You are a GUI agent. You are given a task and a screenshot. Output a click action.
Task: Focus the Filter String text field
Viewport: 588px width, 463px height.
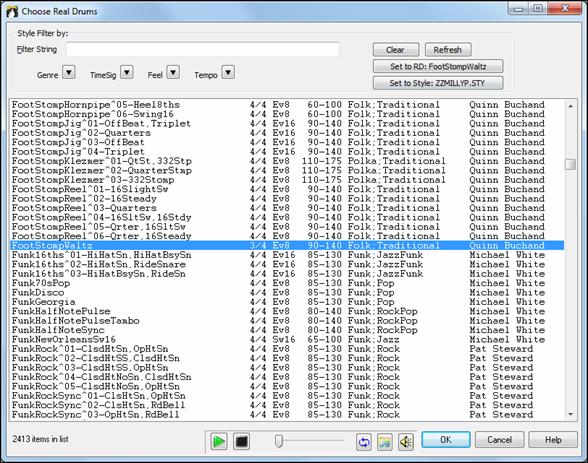coord(203,49)
